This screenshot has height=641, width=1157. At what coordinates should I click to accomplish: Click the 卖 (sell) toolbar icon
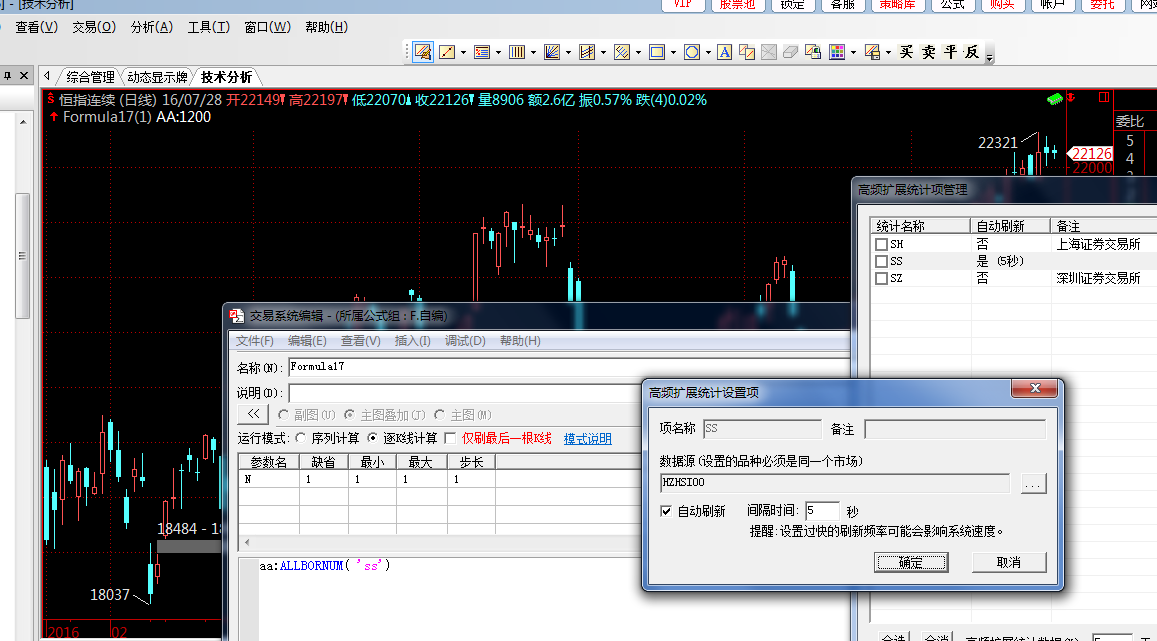tap(928, 52)
